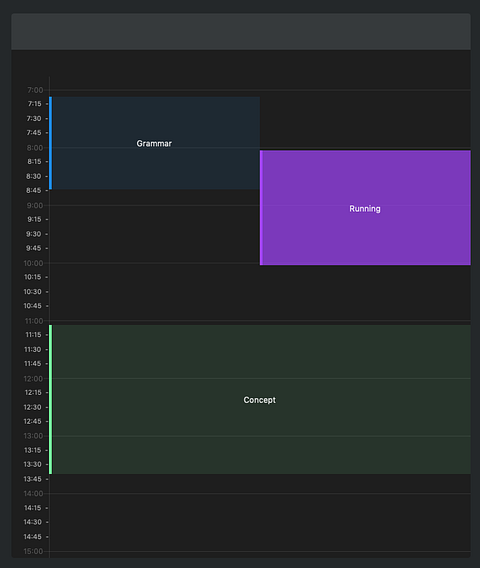480x568 pixels.
Task: Click the 15:00 hour label
Action: (x=33, y=551)
